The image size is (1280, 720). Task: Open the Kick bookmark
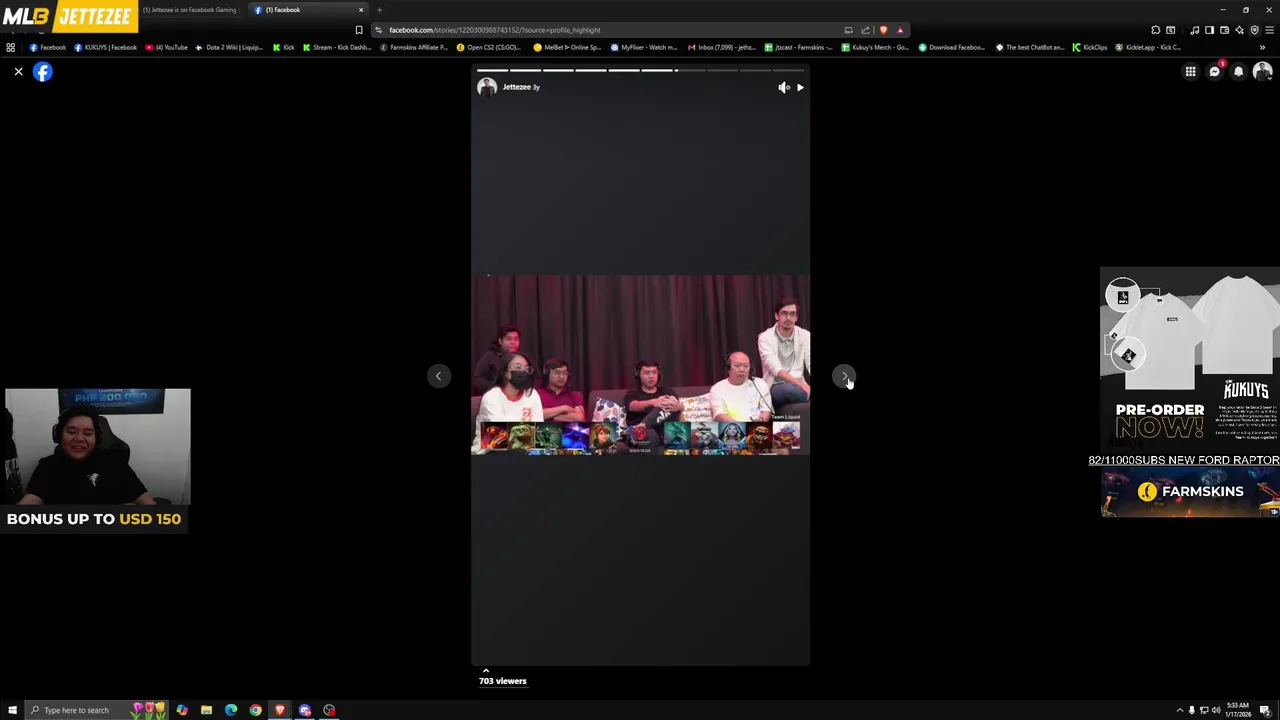click(x=284, y=47)
